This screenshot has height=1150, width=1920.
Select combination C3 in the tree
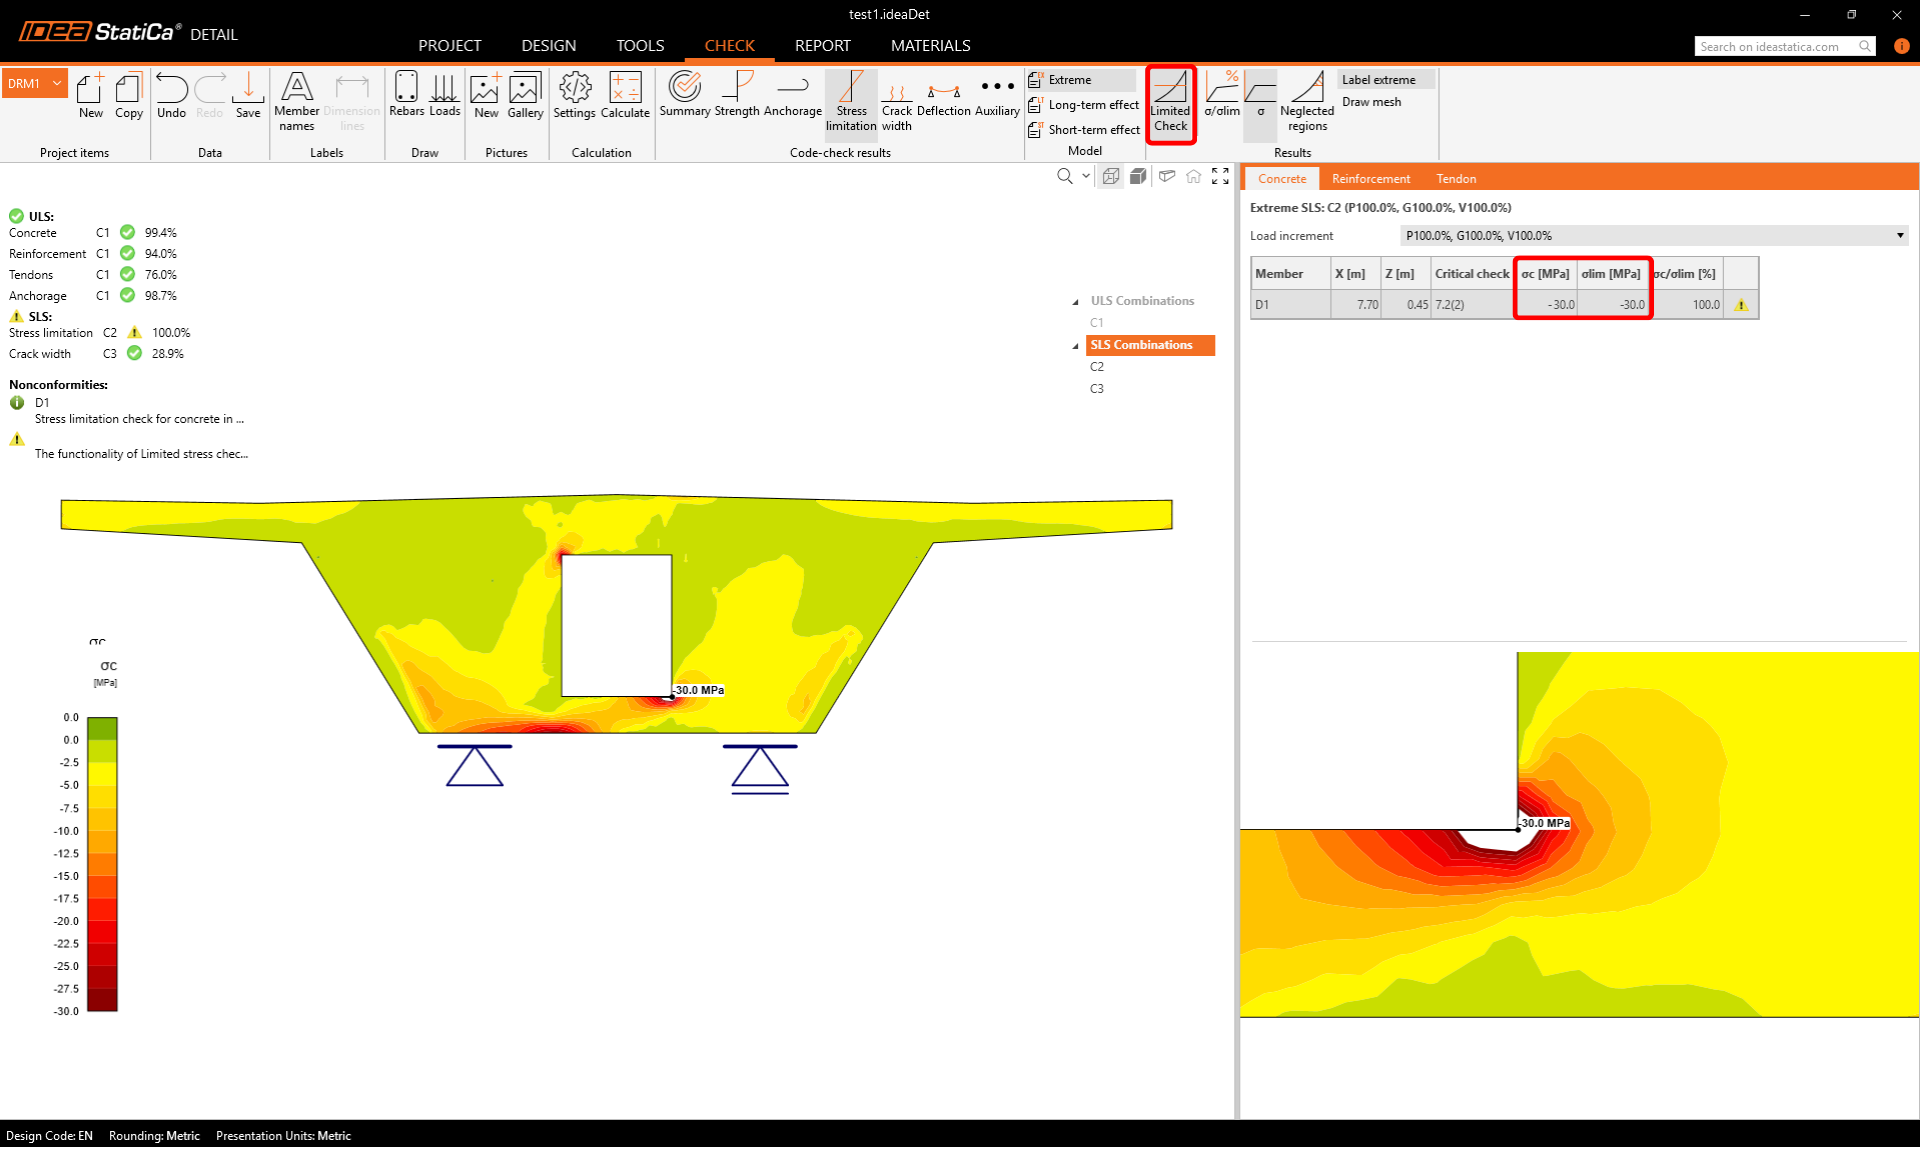[x=1097, y=389]
